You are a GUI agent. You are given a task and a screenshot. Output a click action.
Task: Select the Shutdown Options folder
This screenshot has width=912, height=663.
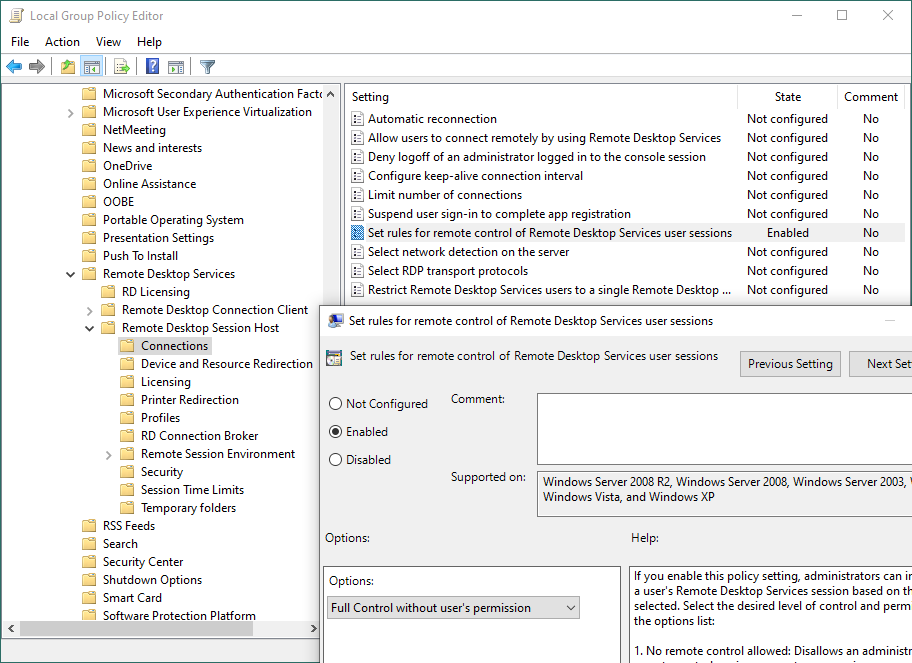[x=152, y=580]
